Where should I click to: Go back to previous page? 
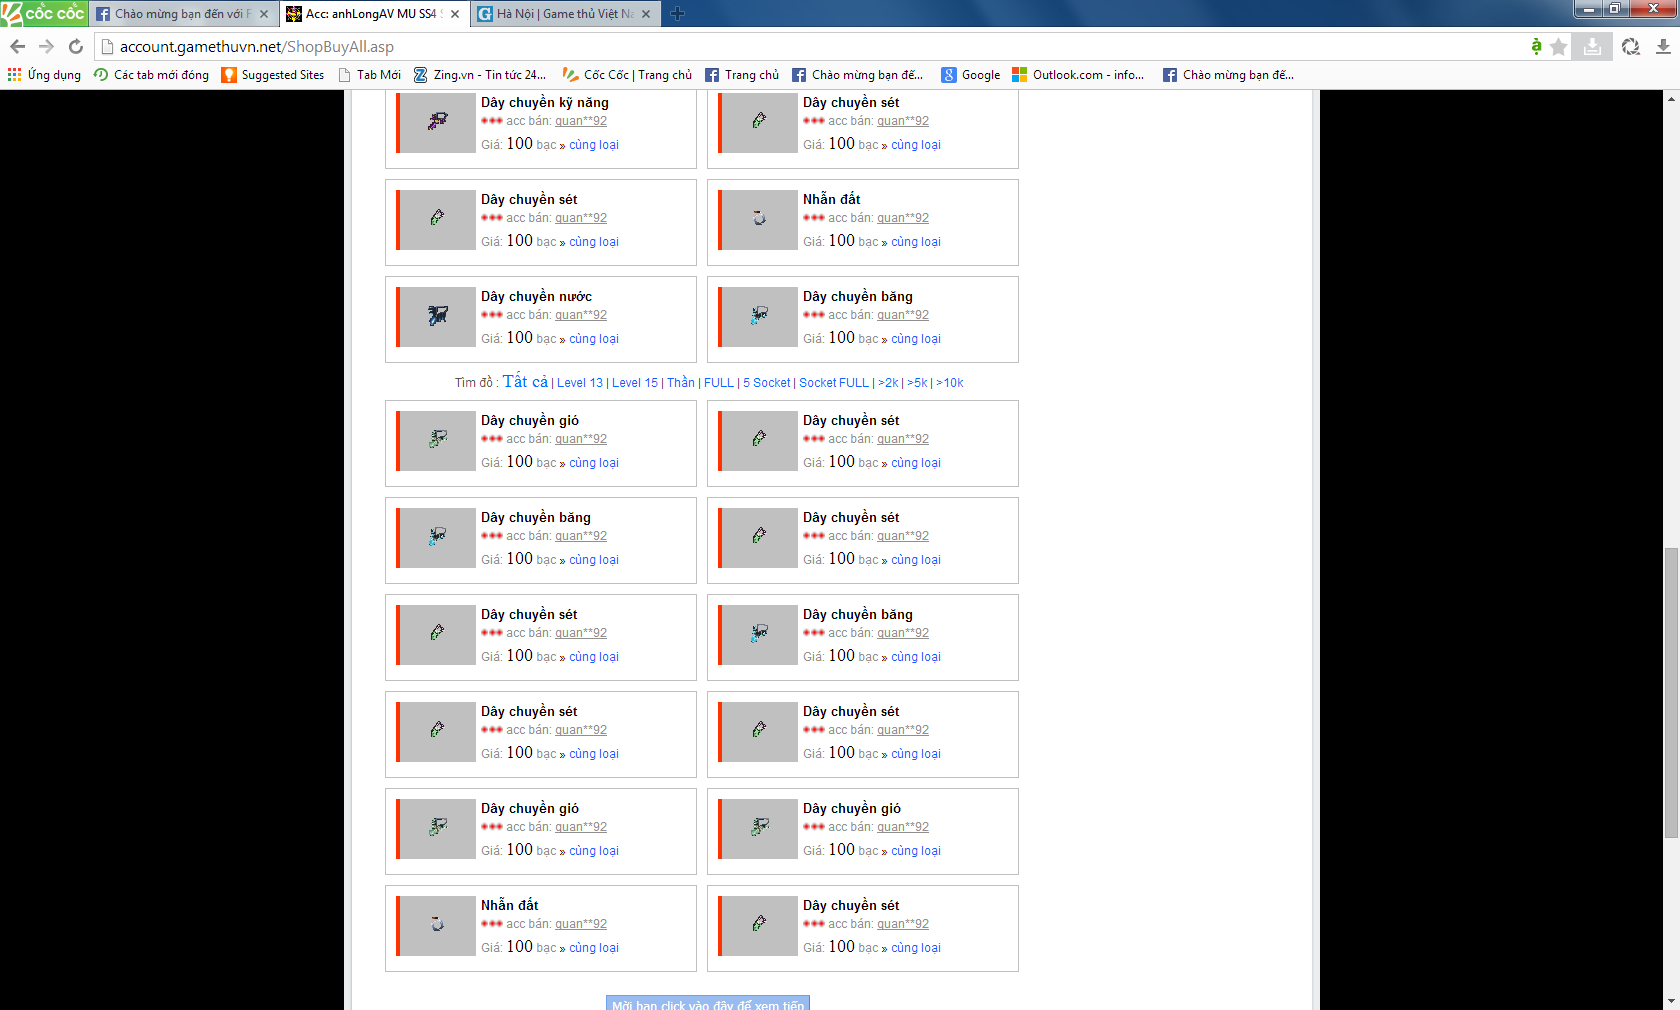tap(17, 46)
